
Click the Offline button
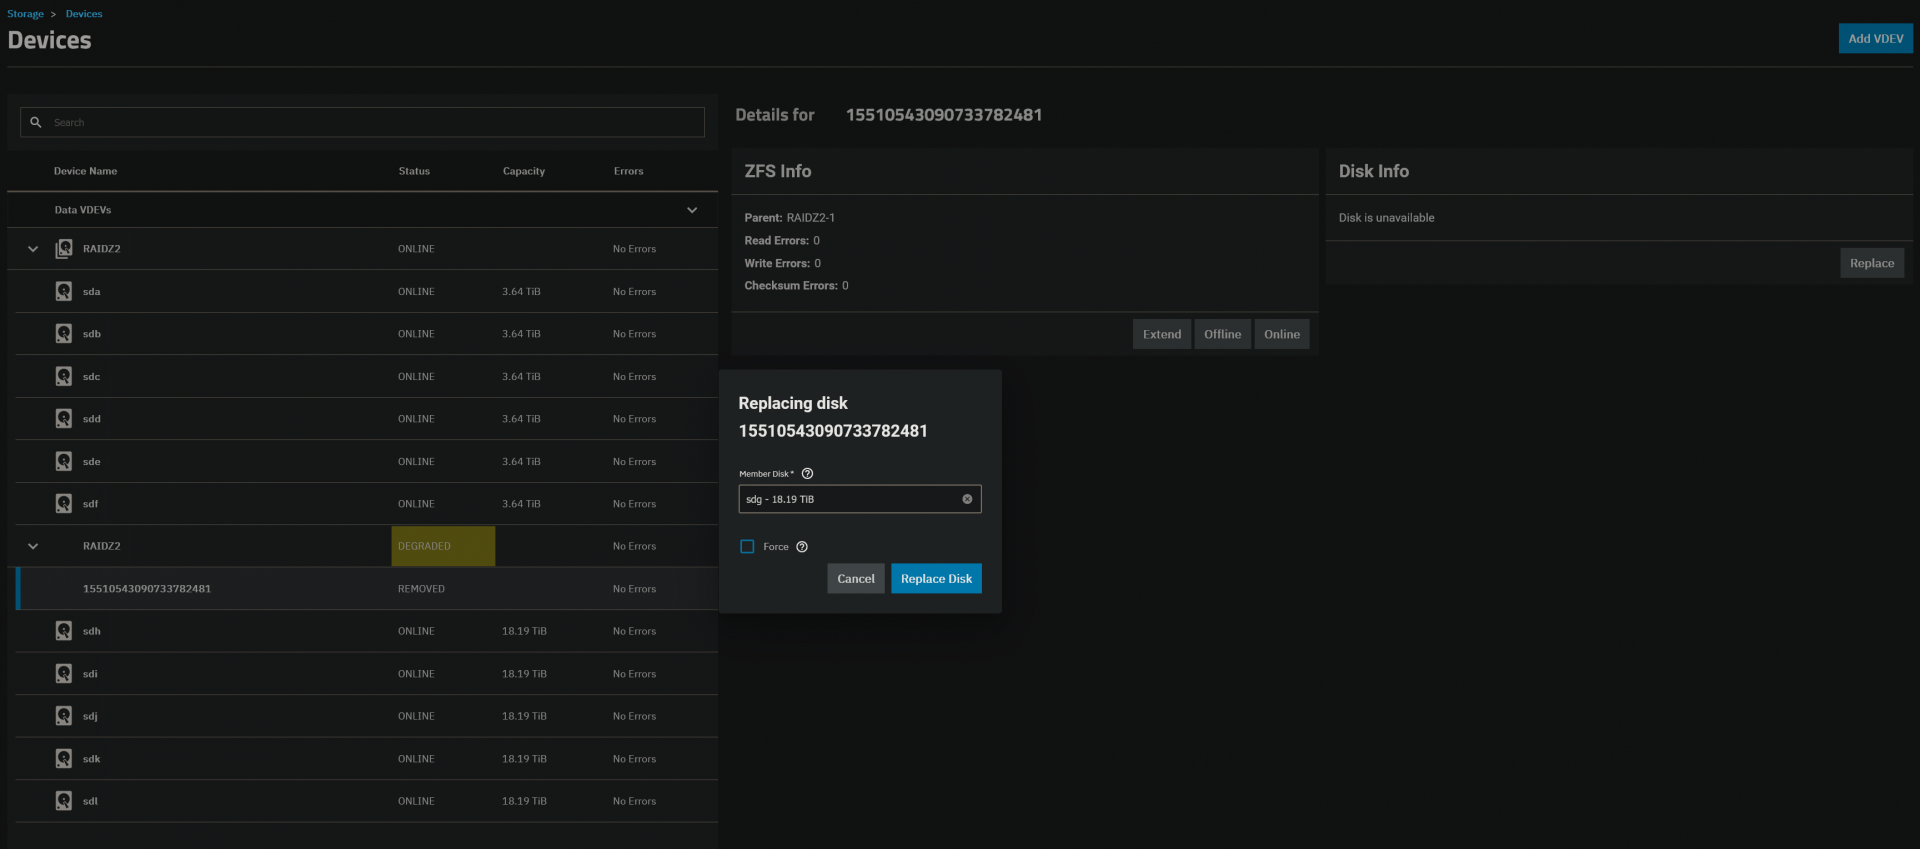coord(1222,334)
